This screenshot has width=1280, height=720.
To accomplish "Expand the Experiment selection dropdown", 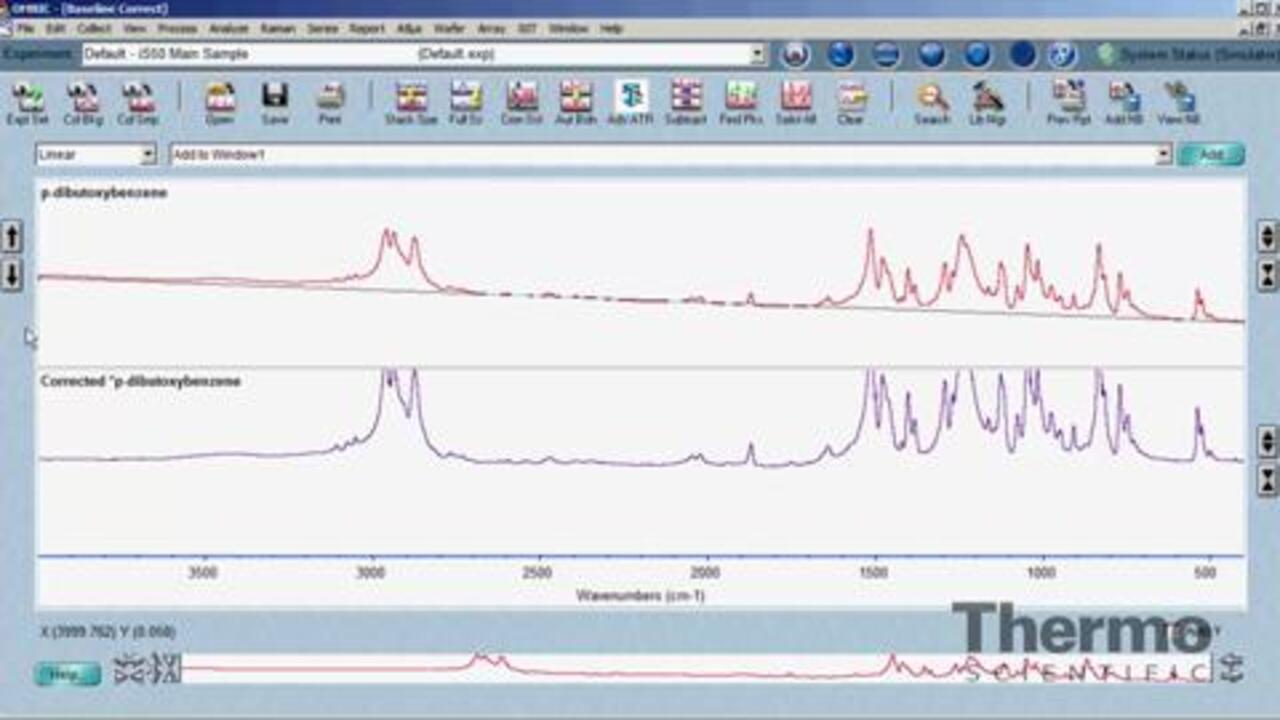I will click(757, 54).
